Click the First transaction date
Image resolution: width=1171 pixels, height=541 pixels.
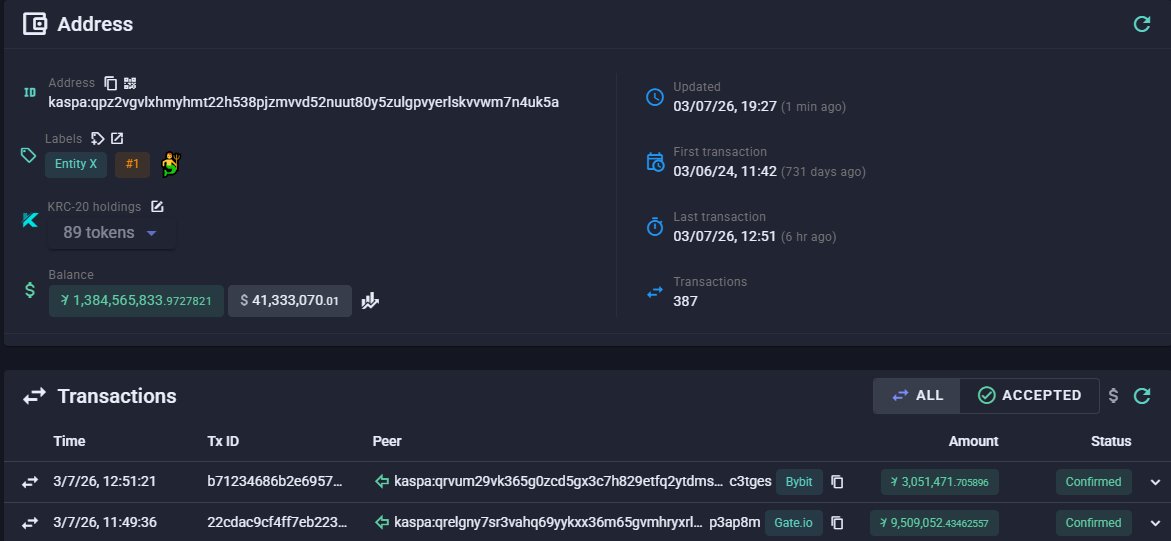click(724, 171)
